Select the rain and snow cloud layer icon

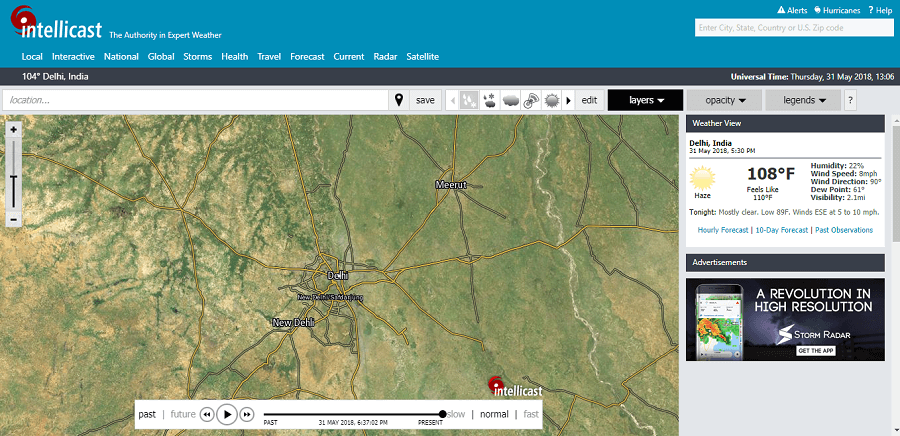tap(490, 100)
